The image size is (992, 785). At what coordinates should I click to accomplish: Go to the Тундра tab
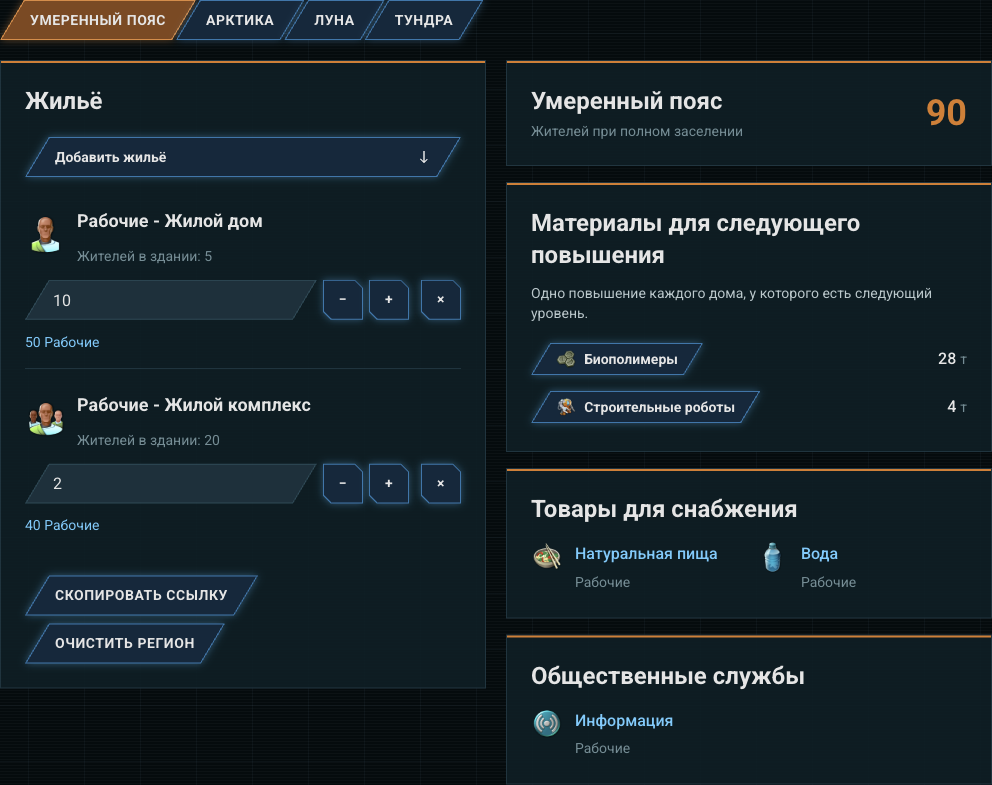coord(423,20)
